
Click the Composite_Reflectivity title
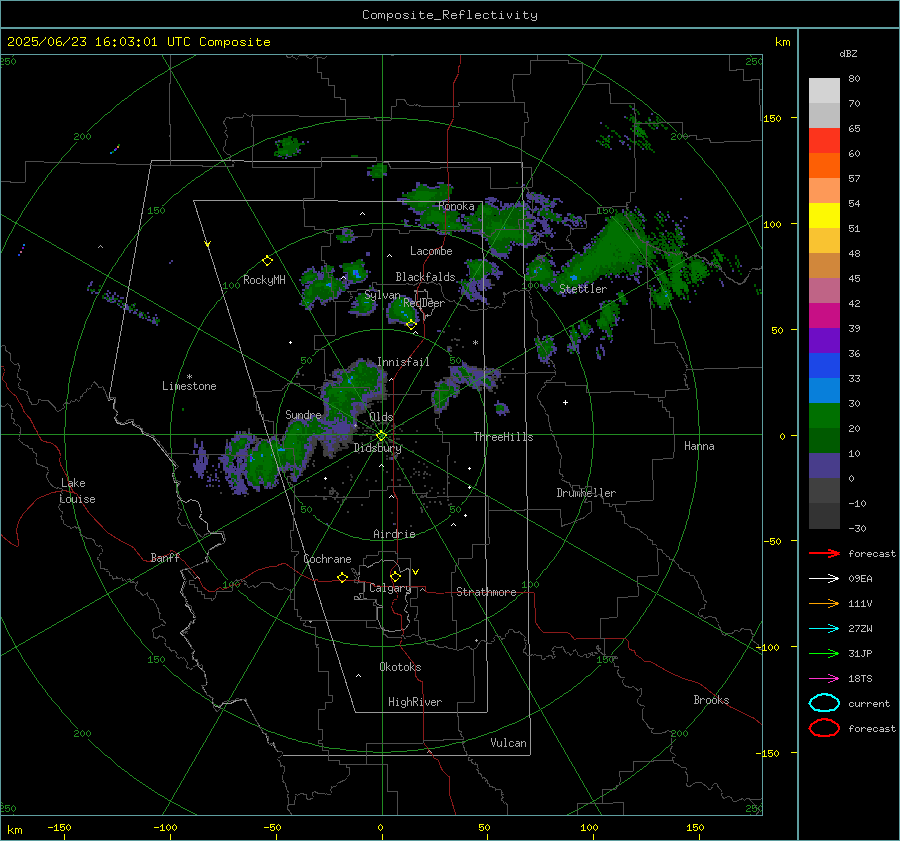click(450, 15)
